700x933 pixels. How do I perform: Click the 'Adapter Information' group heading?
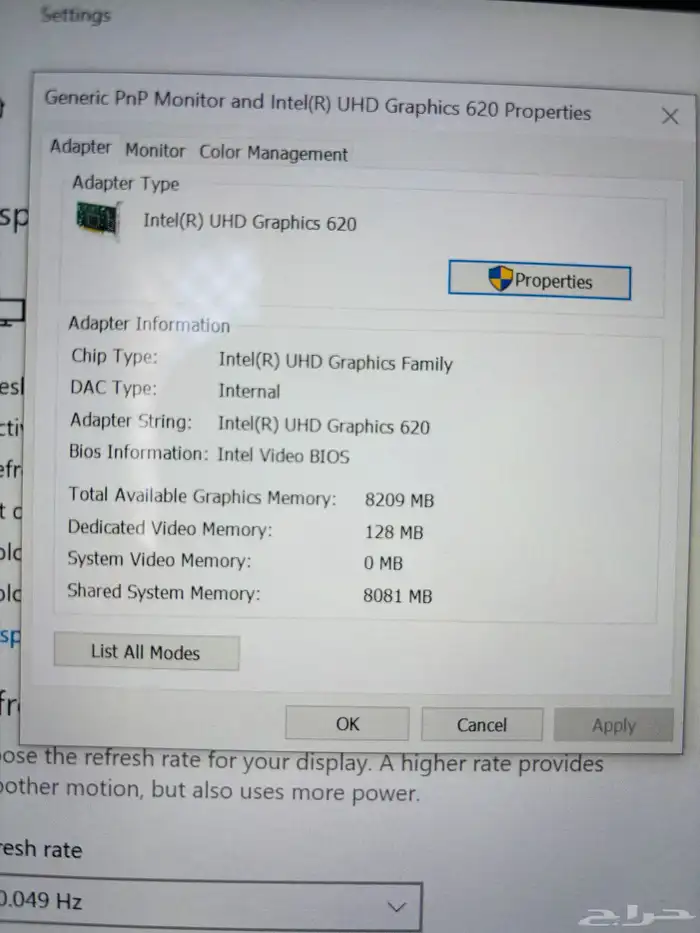[x=149, y=324]
